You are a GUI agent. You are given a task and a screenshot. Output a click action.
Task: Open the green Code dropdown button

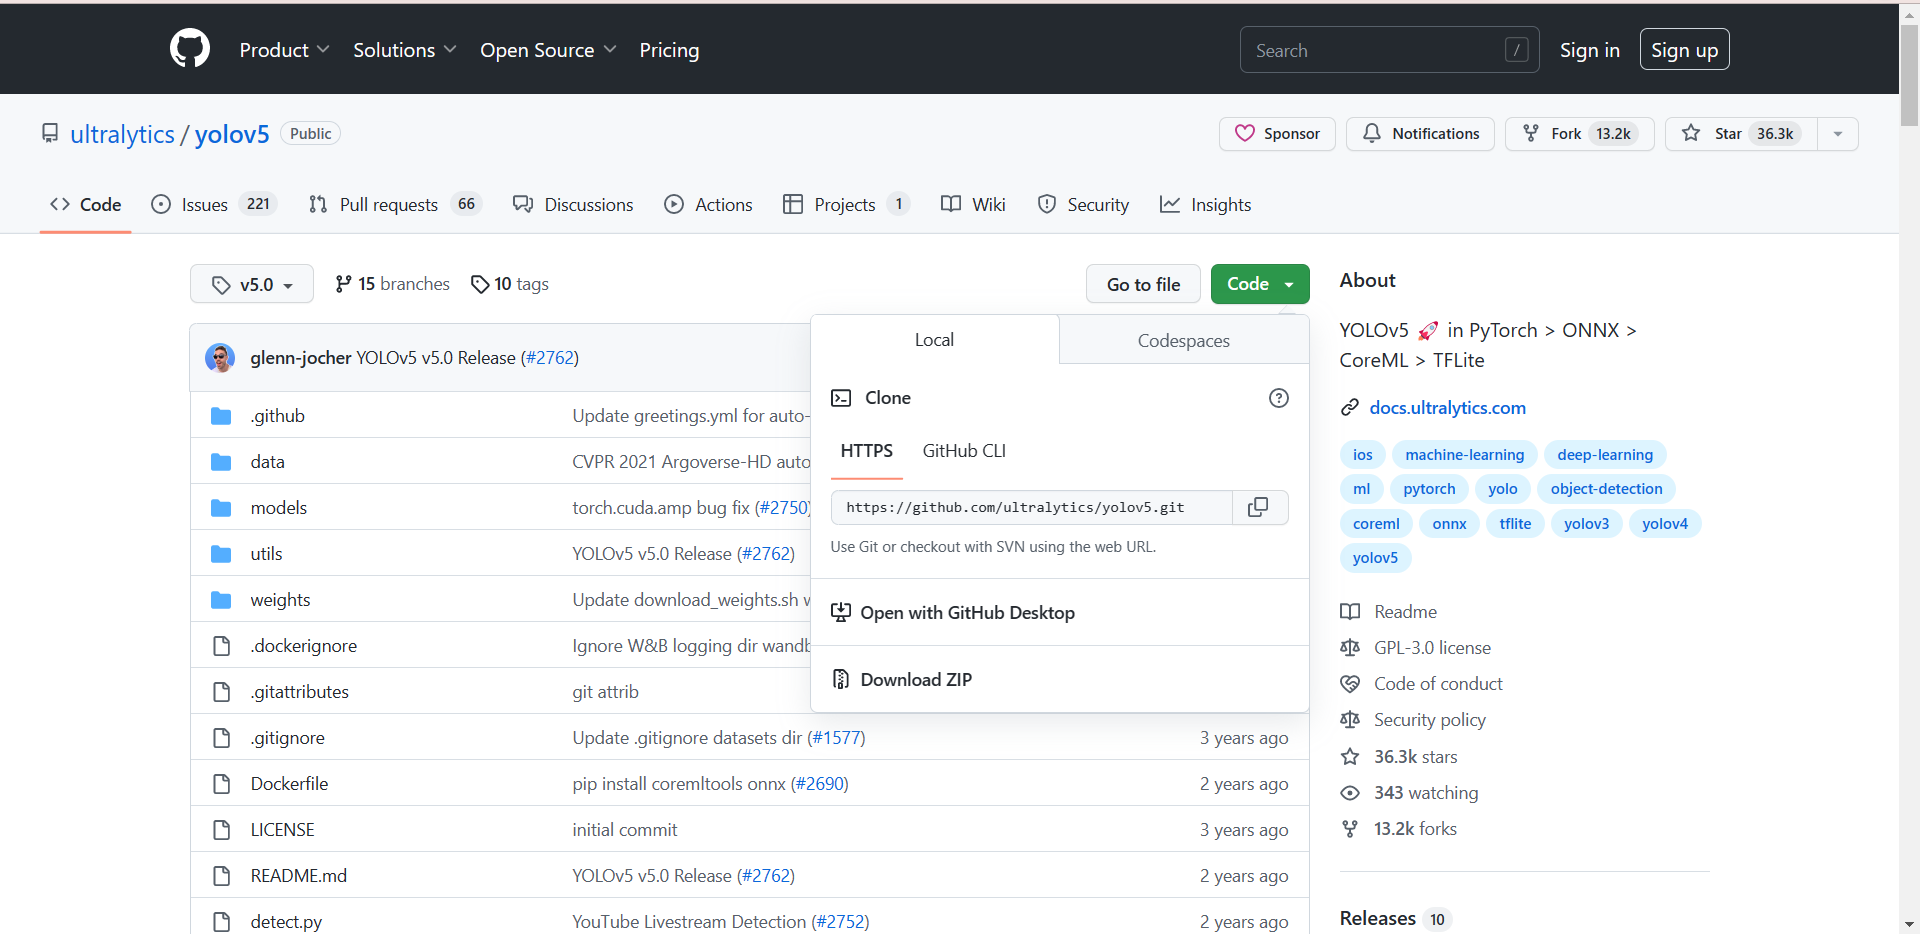[1260, 284]
